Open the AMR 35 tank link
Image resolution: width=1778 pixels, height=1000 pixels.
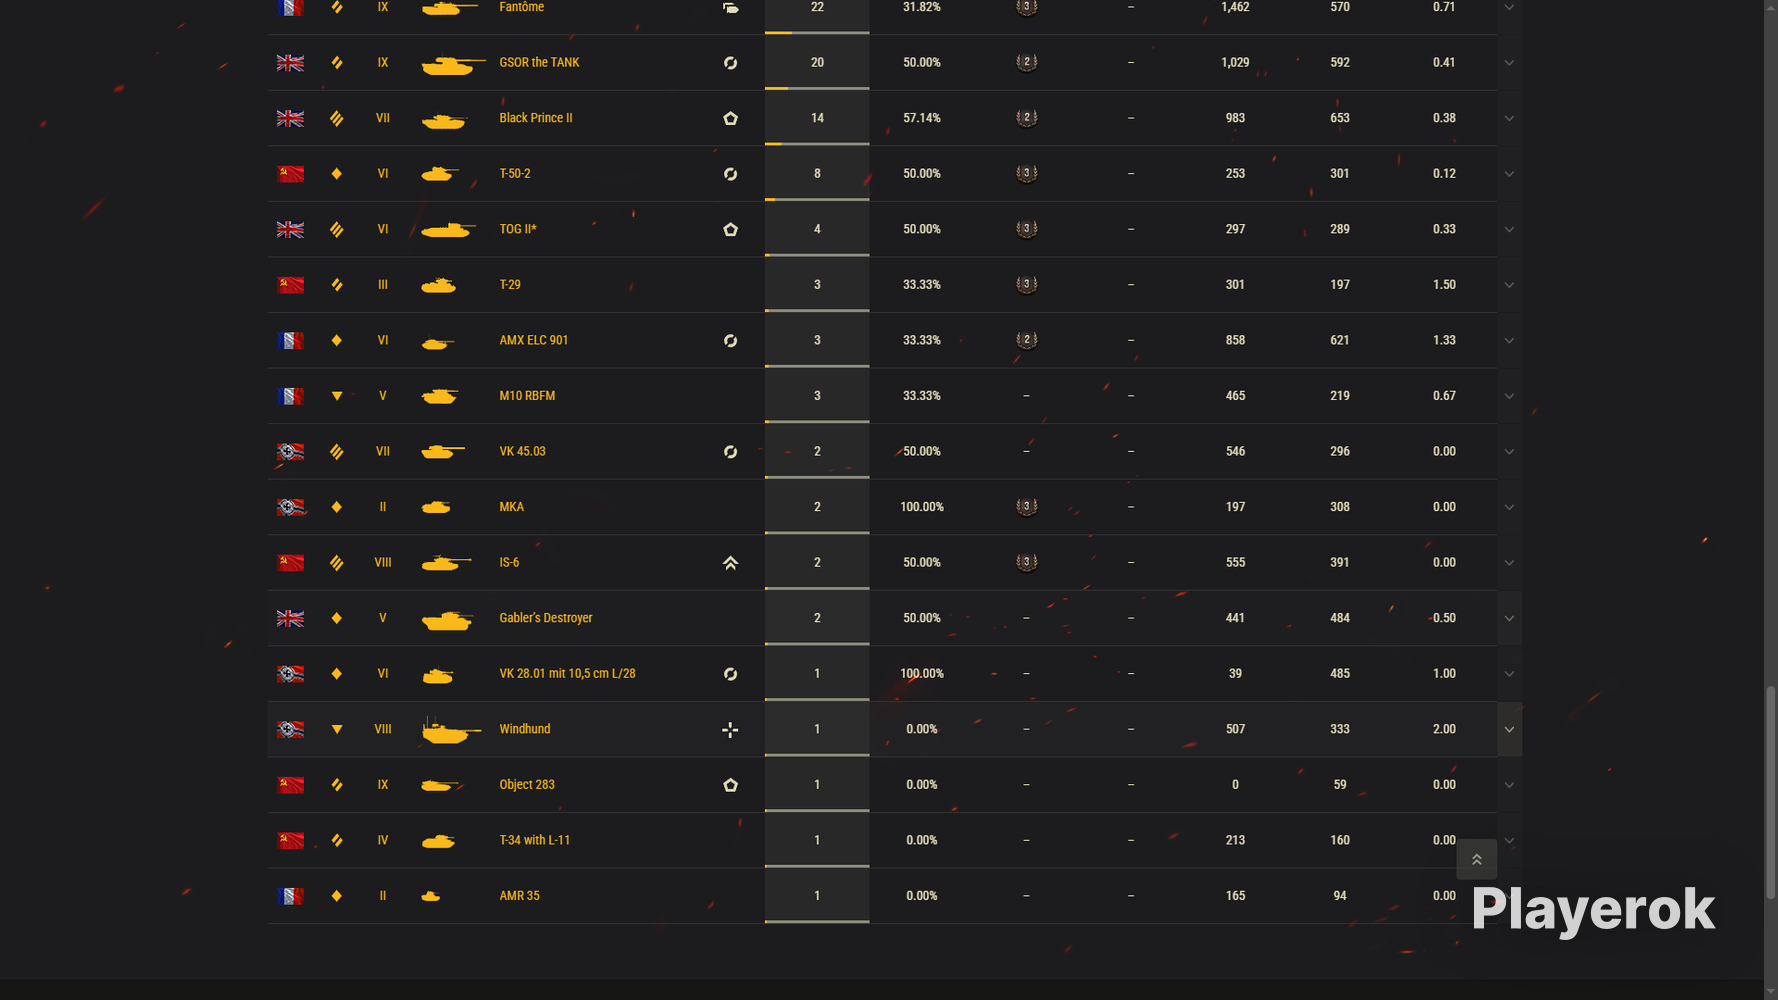tap(519, 896)
